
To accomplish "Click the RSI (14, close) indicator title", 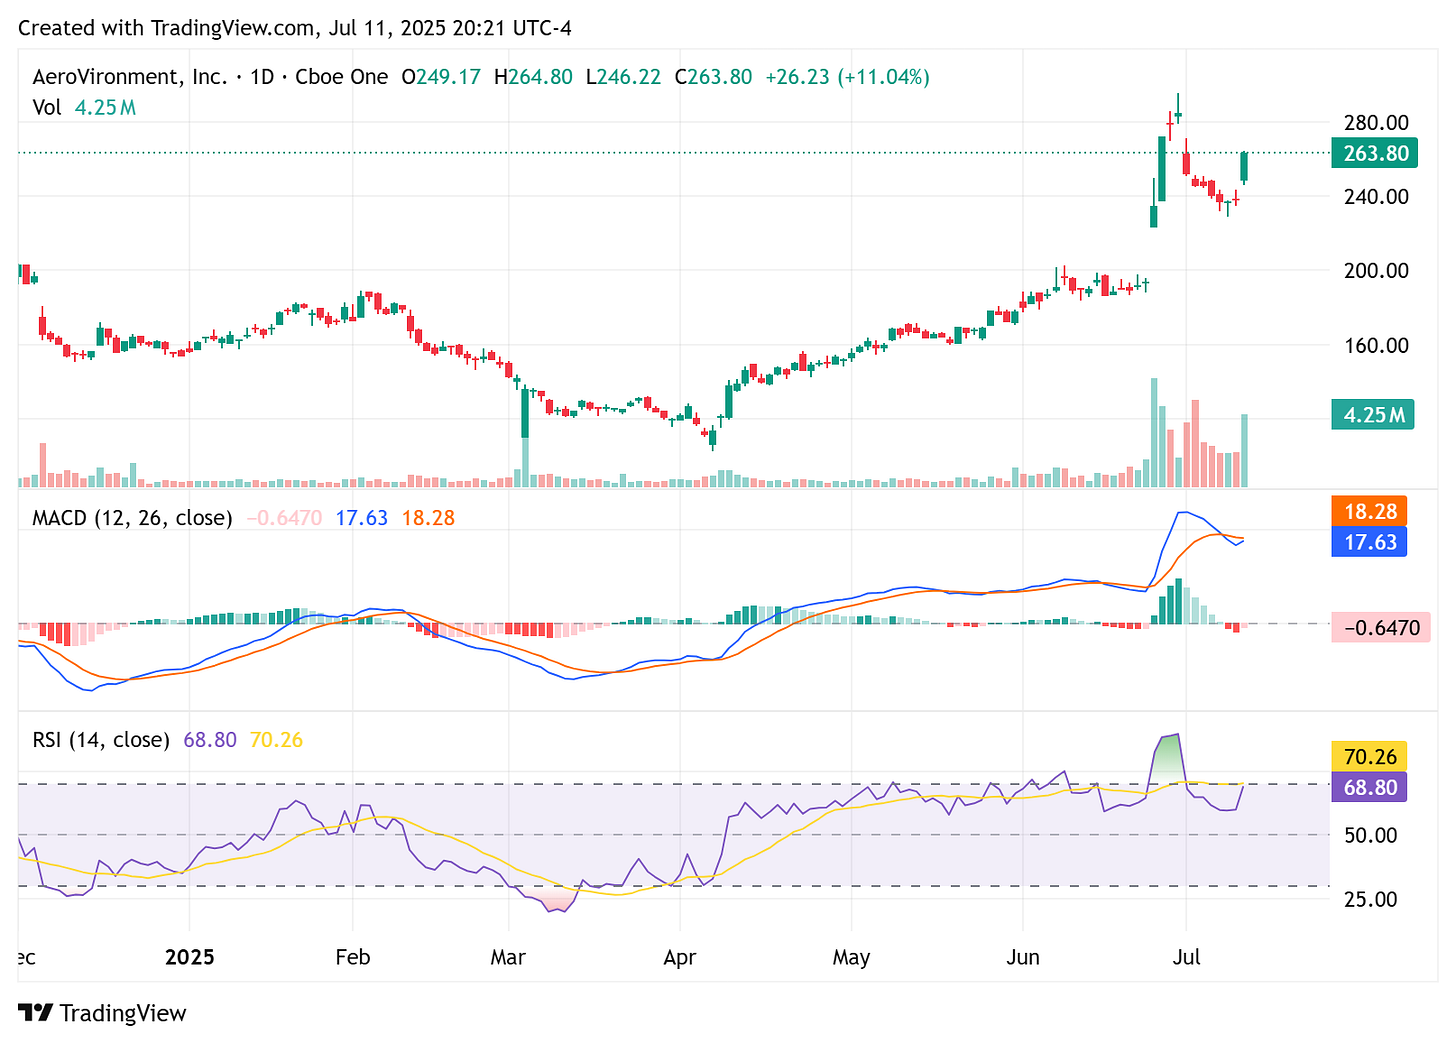I will click(x=100, y=739).
